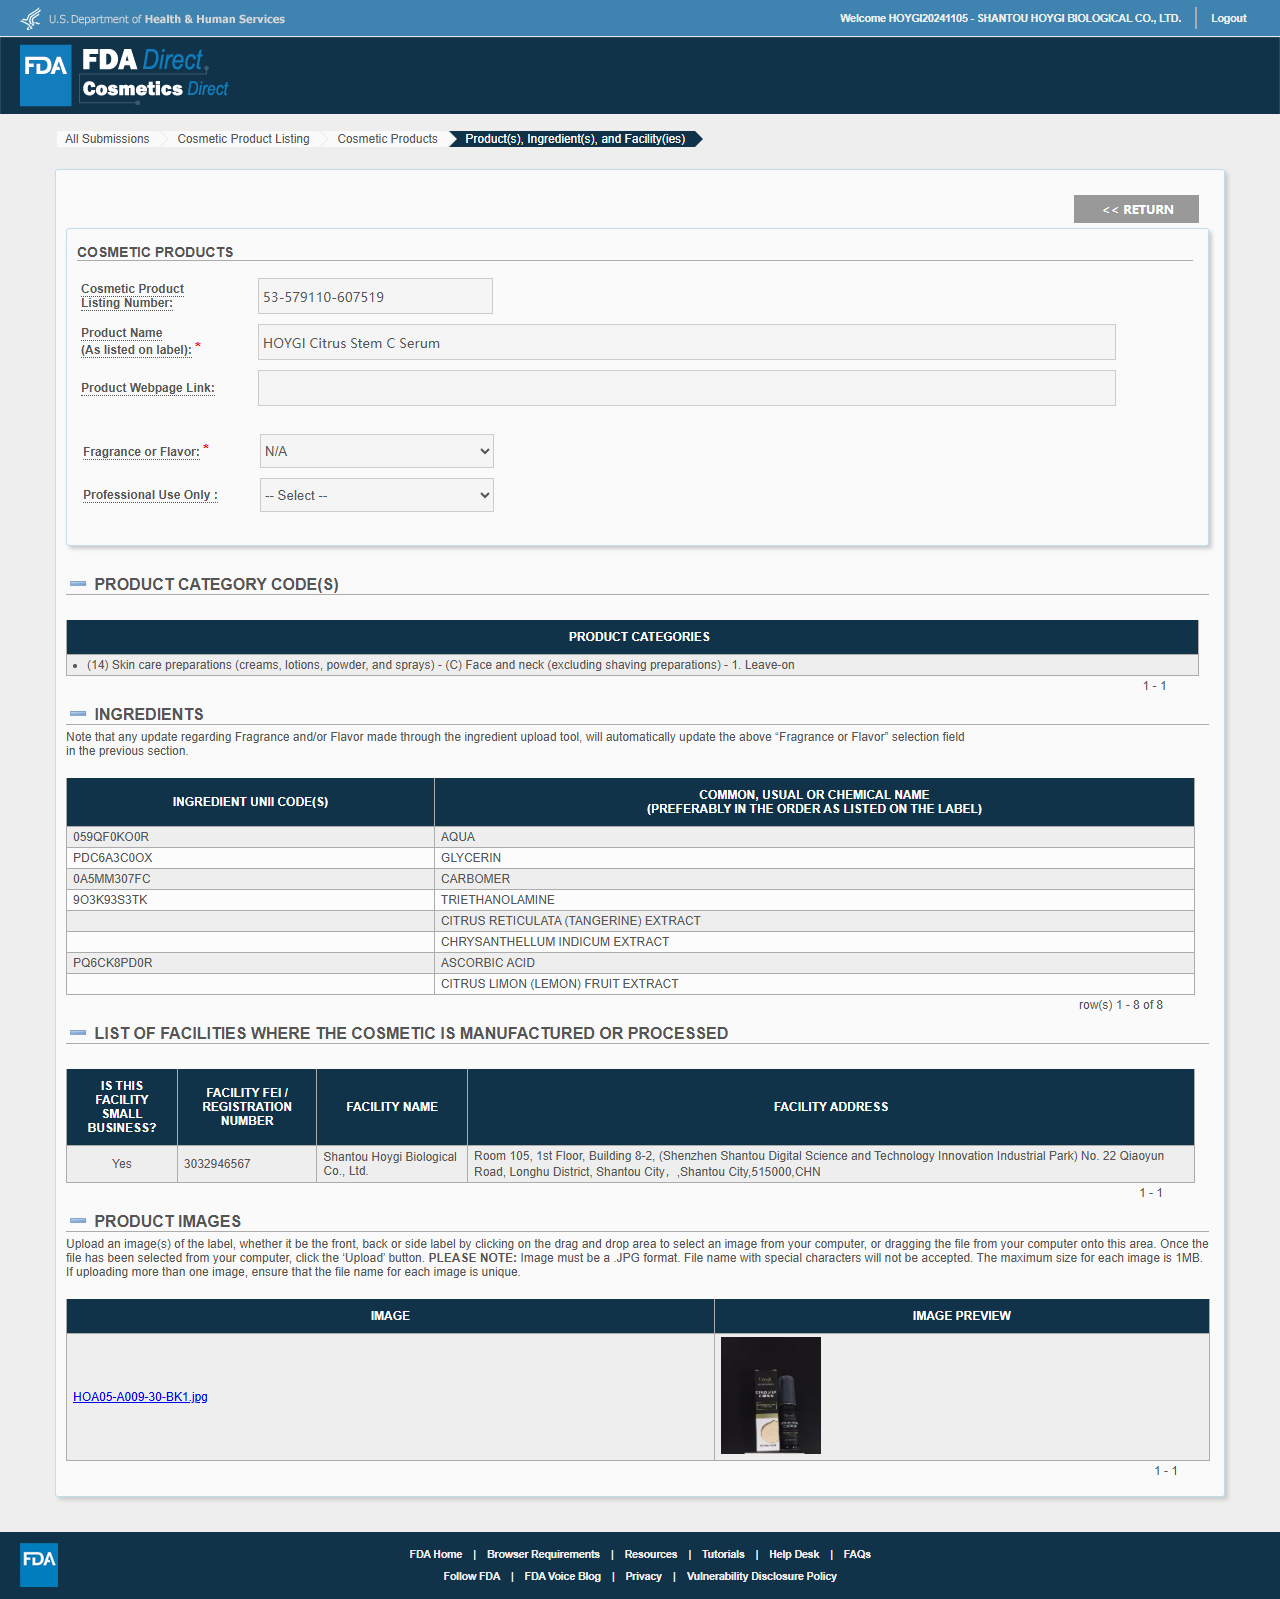
Task: Click UNII code PDC6A3C0OX
Action: [113, 858]
